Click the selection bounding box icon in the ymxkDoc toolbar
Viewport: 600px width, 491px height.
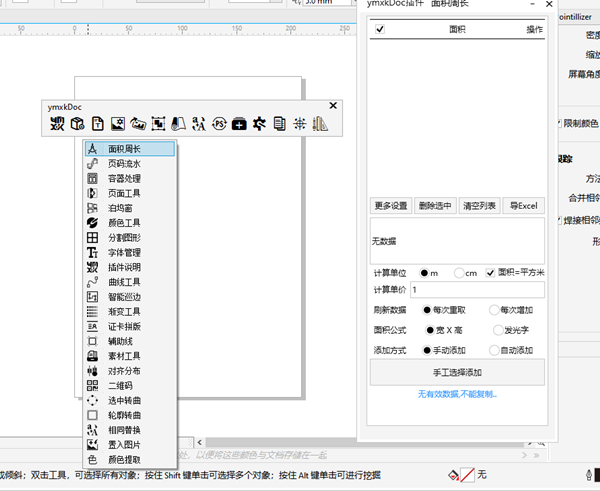[158, 124]
